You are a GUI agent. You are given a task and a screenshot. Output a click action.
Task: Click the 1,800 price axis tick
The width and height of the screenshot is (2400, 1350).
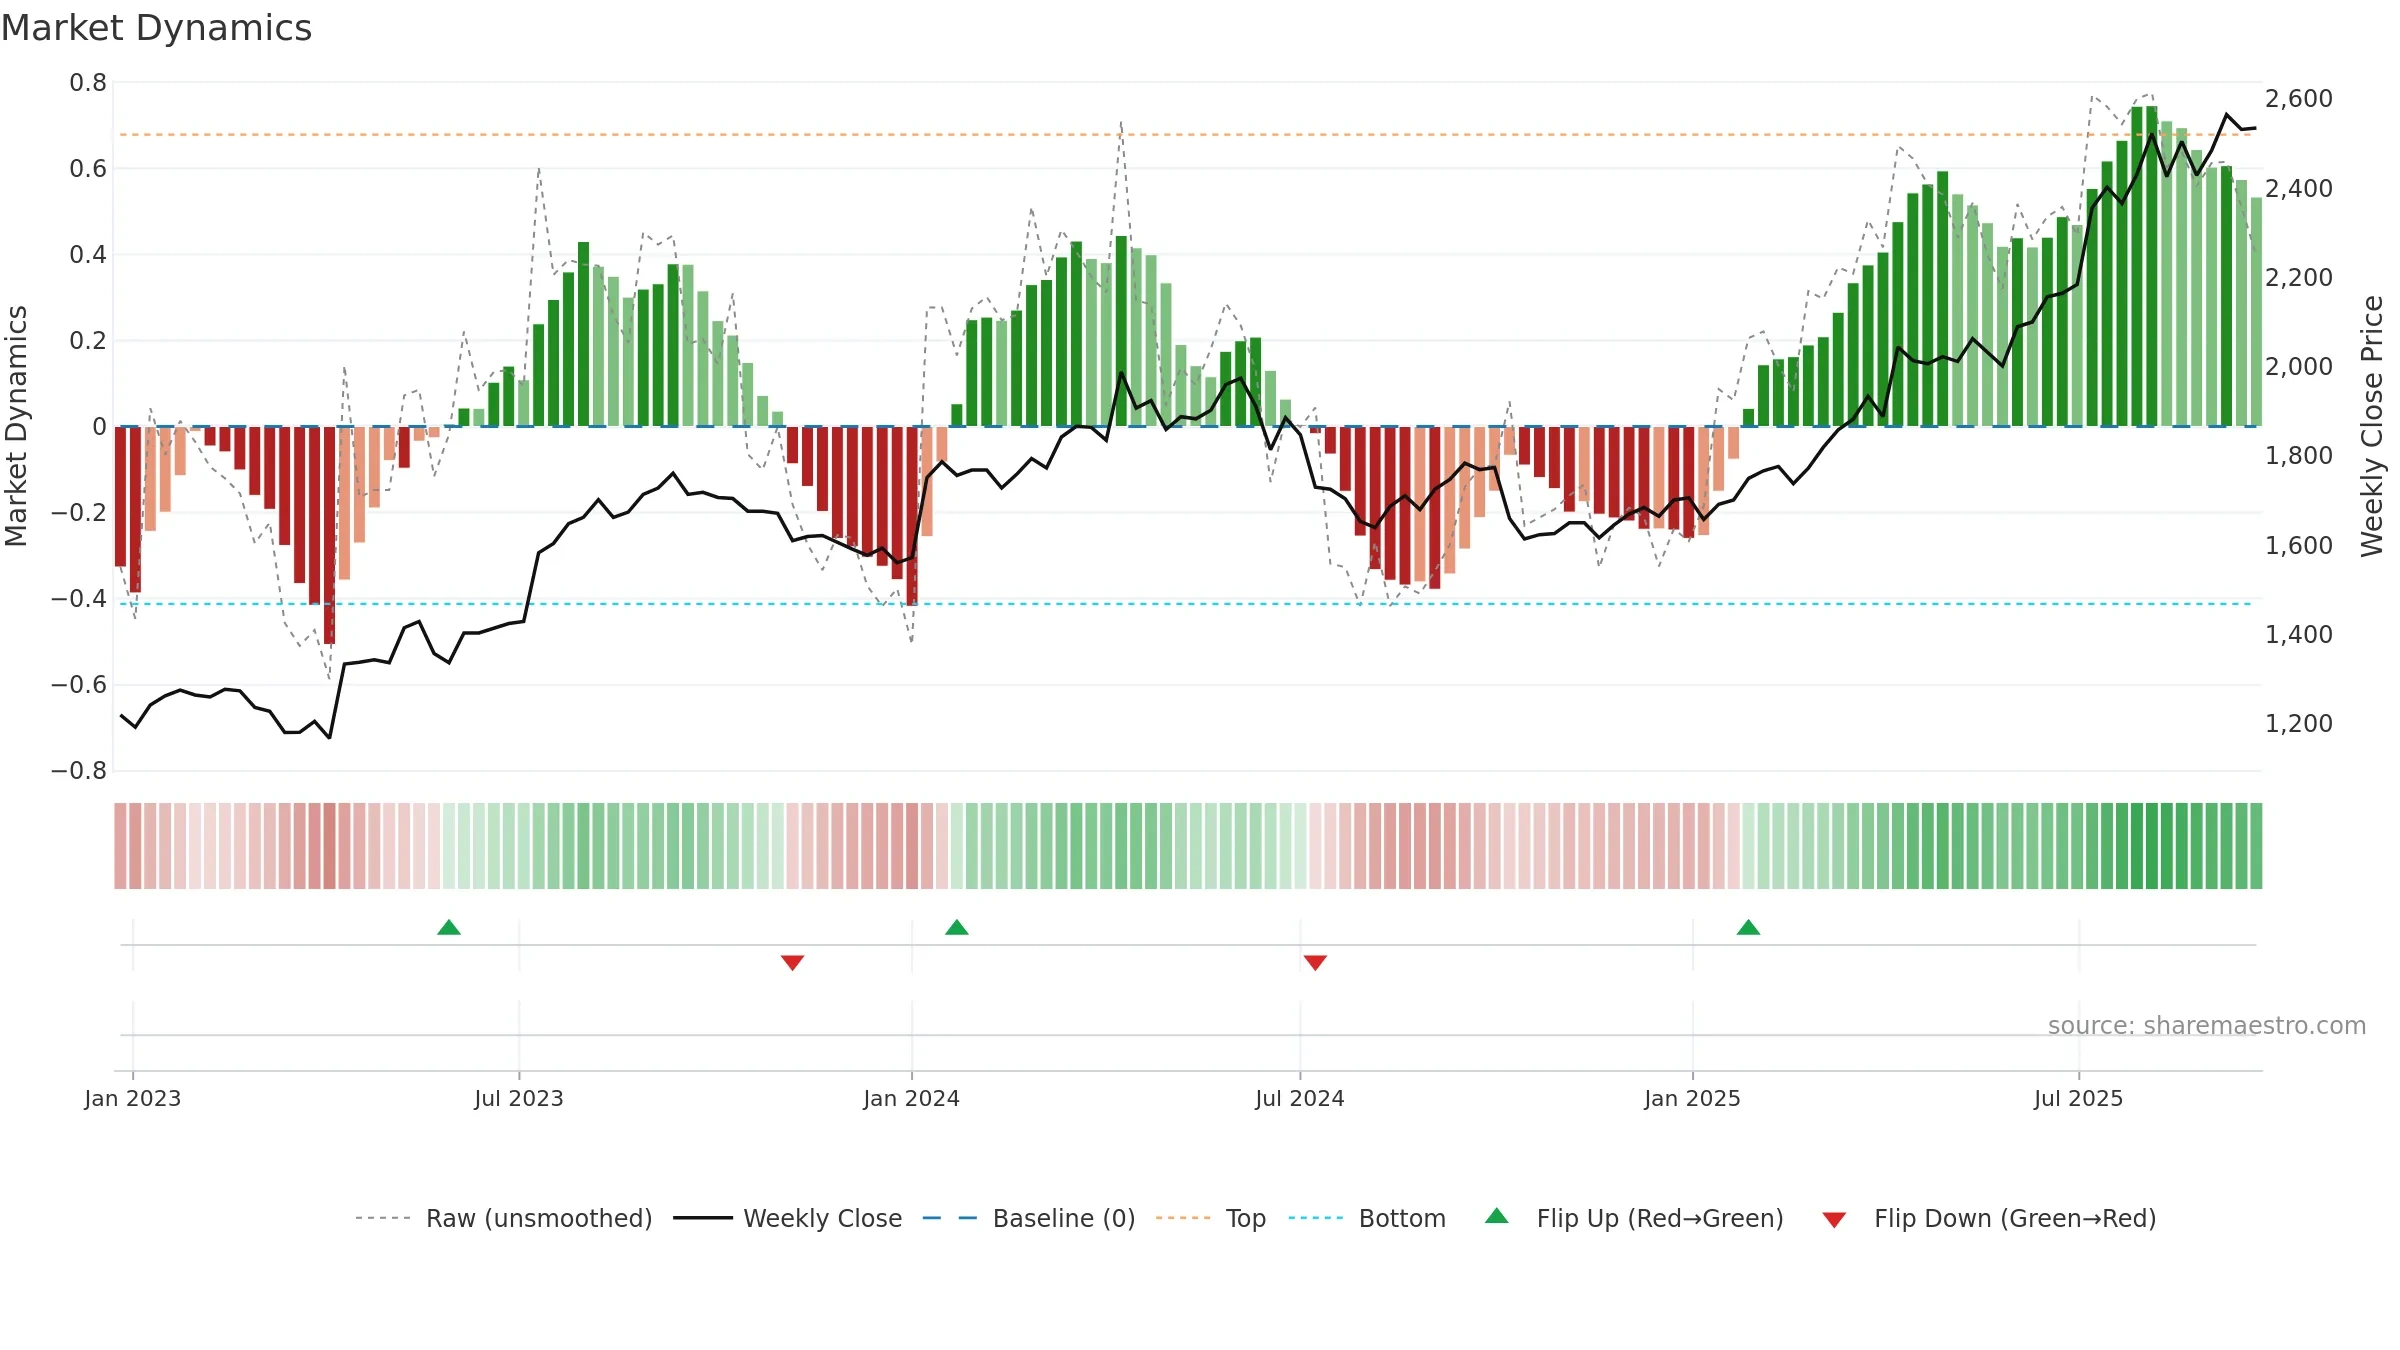point(2299,455)
